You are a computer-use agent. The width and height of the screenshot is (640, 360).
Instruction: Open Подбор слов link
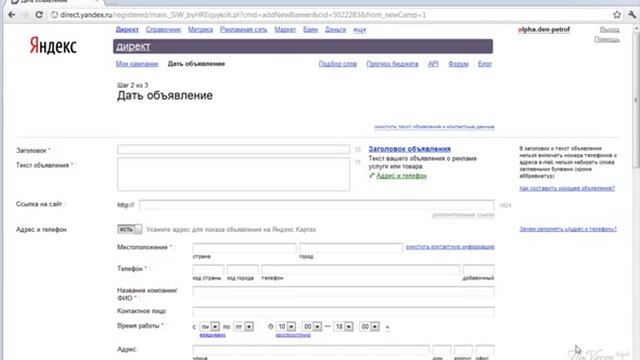coord(338,64)
